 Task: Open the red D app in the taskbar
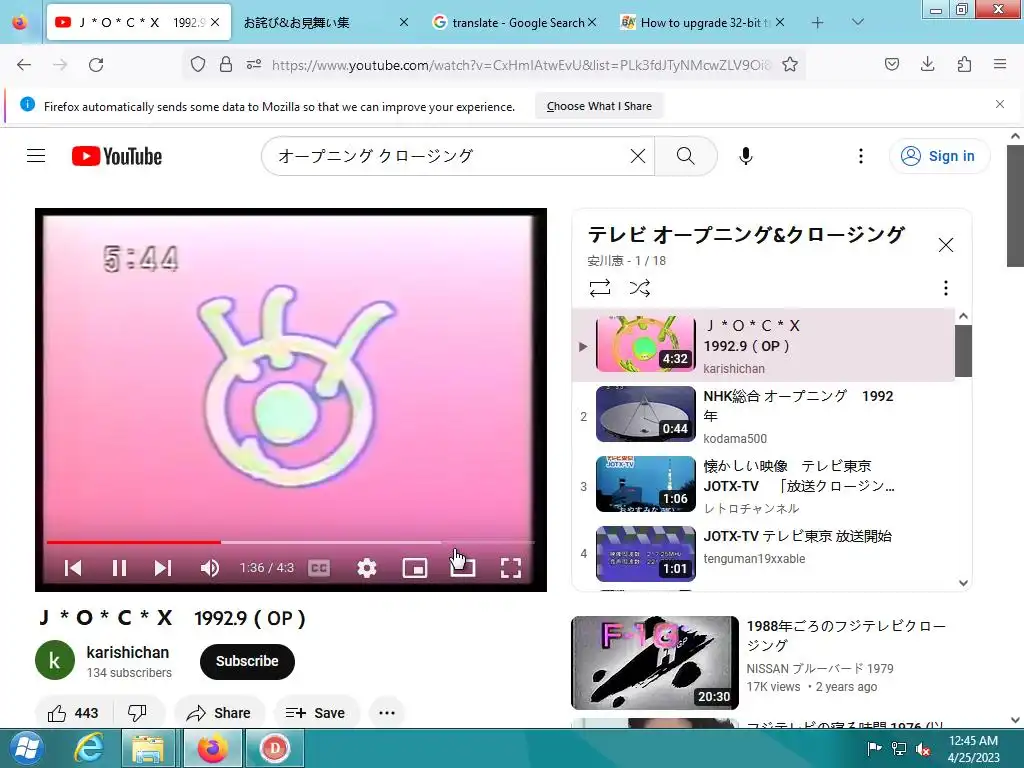pos(274,748)
